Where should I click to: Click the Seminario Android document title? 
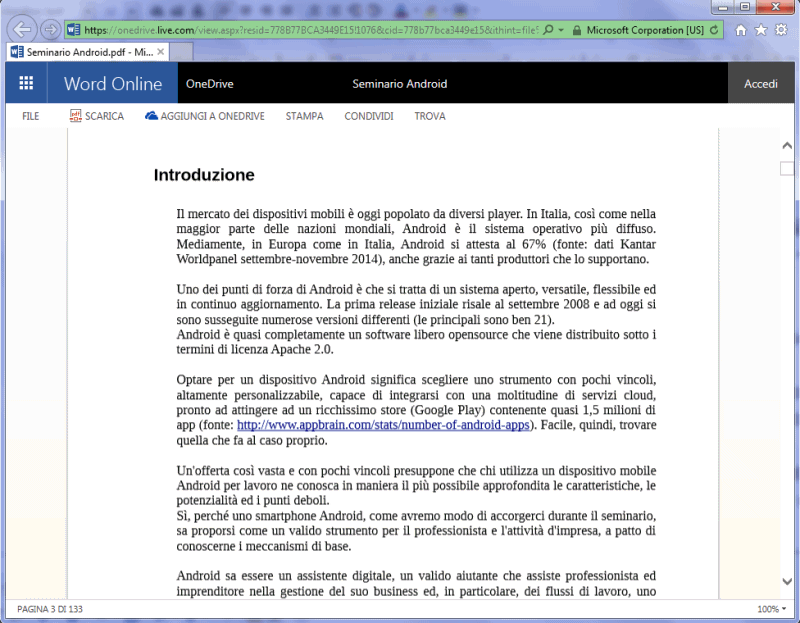399,84
